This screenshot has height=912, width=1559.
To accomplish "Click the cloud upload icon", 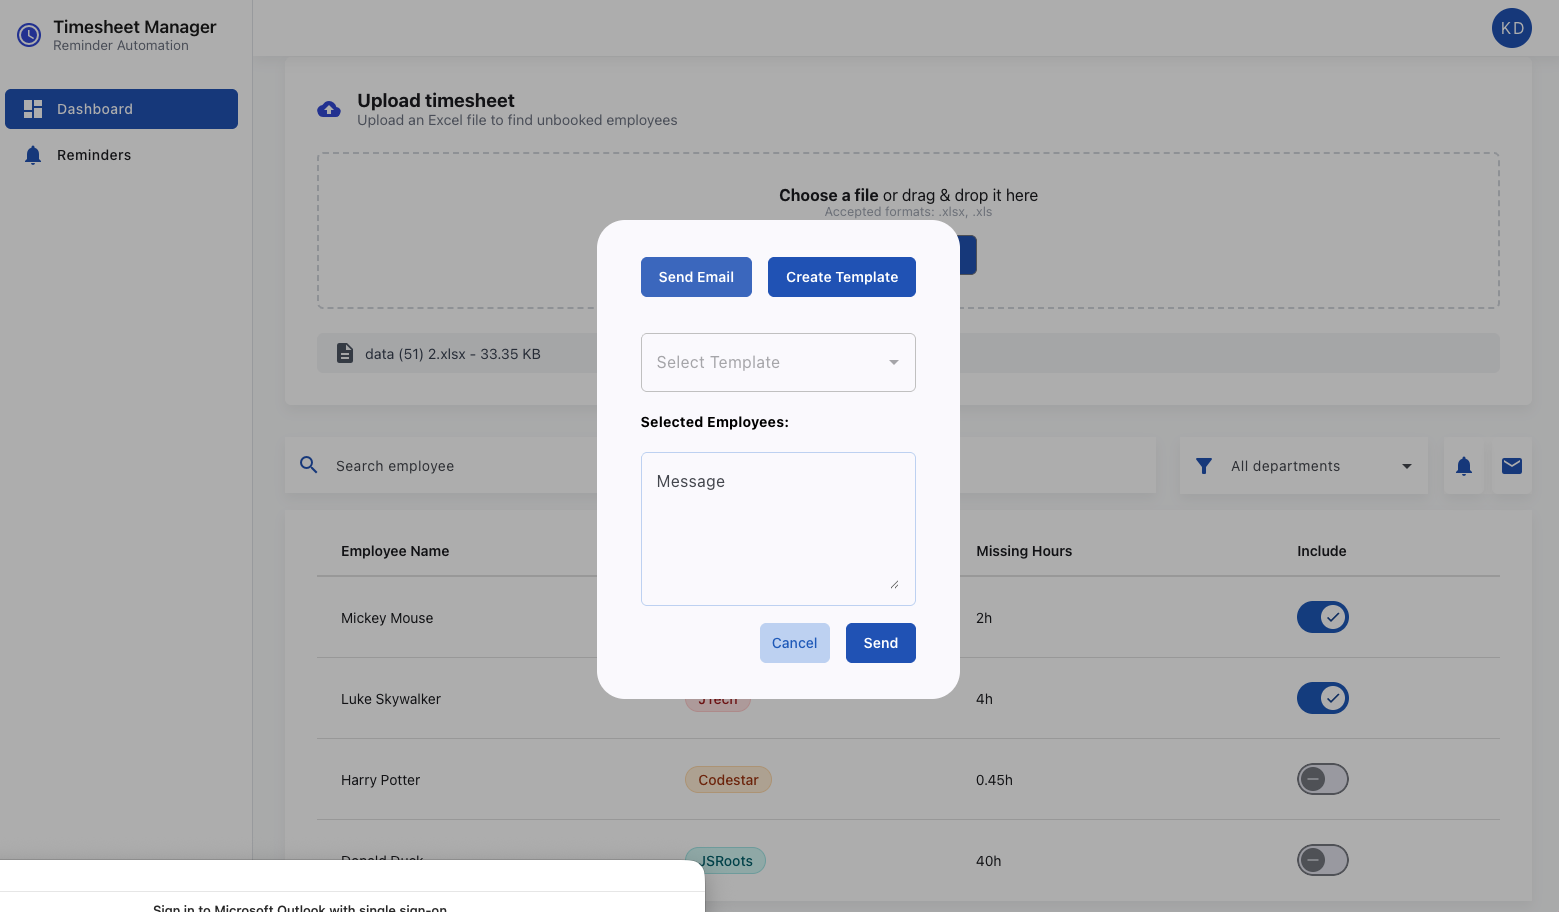I will click(x=329, y=109).
